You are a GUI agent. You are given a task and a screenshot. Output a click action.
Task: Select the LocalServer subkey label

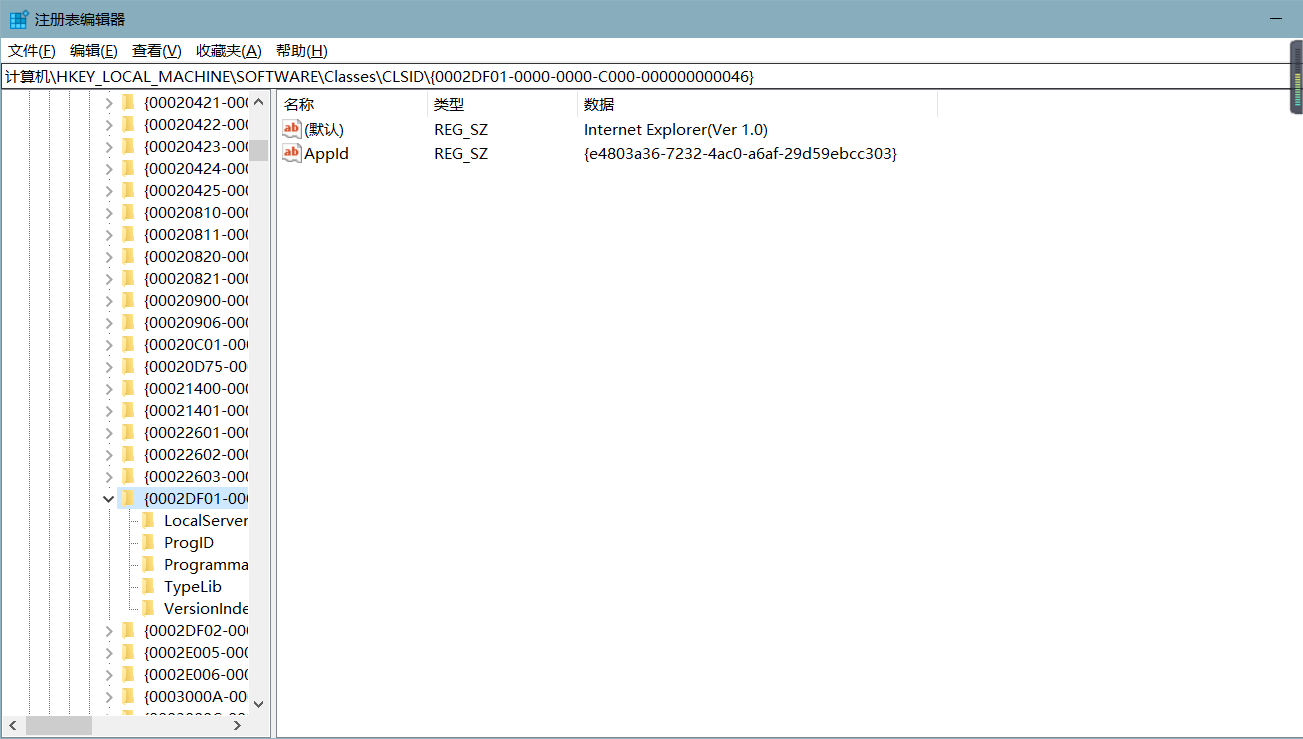205,520
